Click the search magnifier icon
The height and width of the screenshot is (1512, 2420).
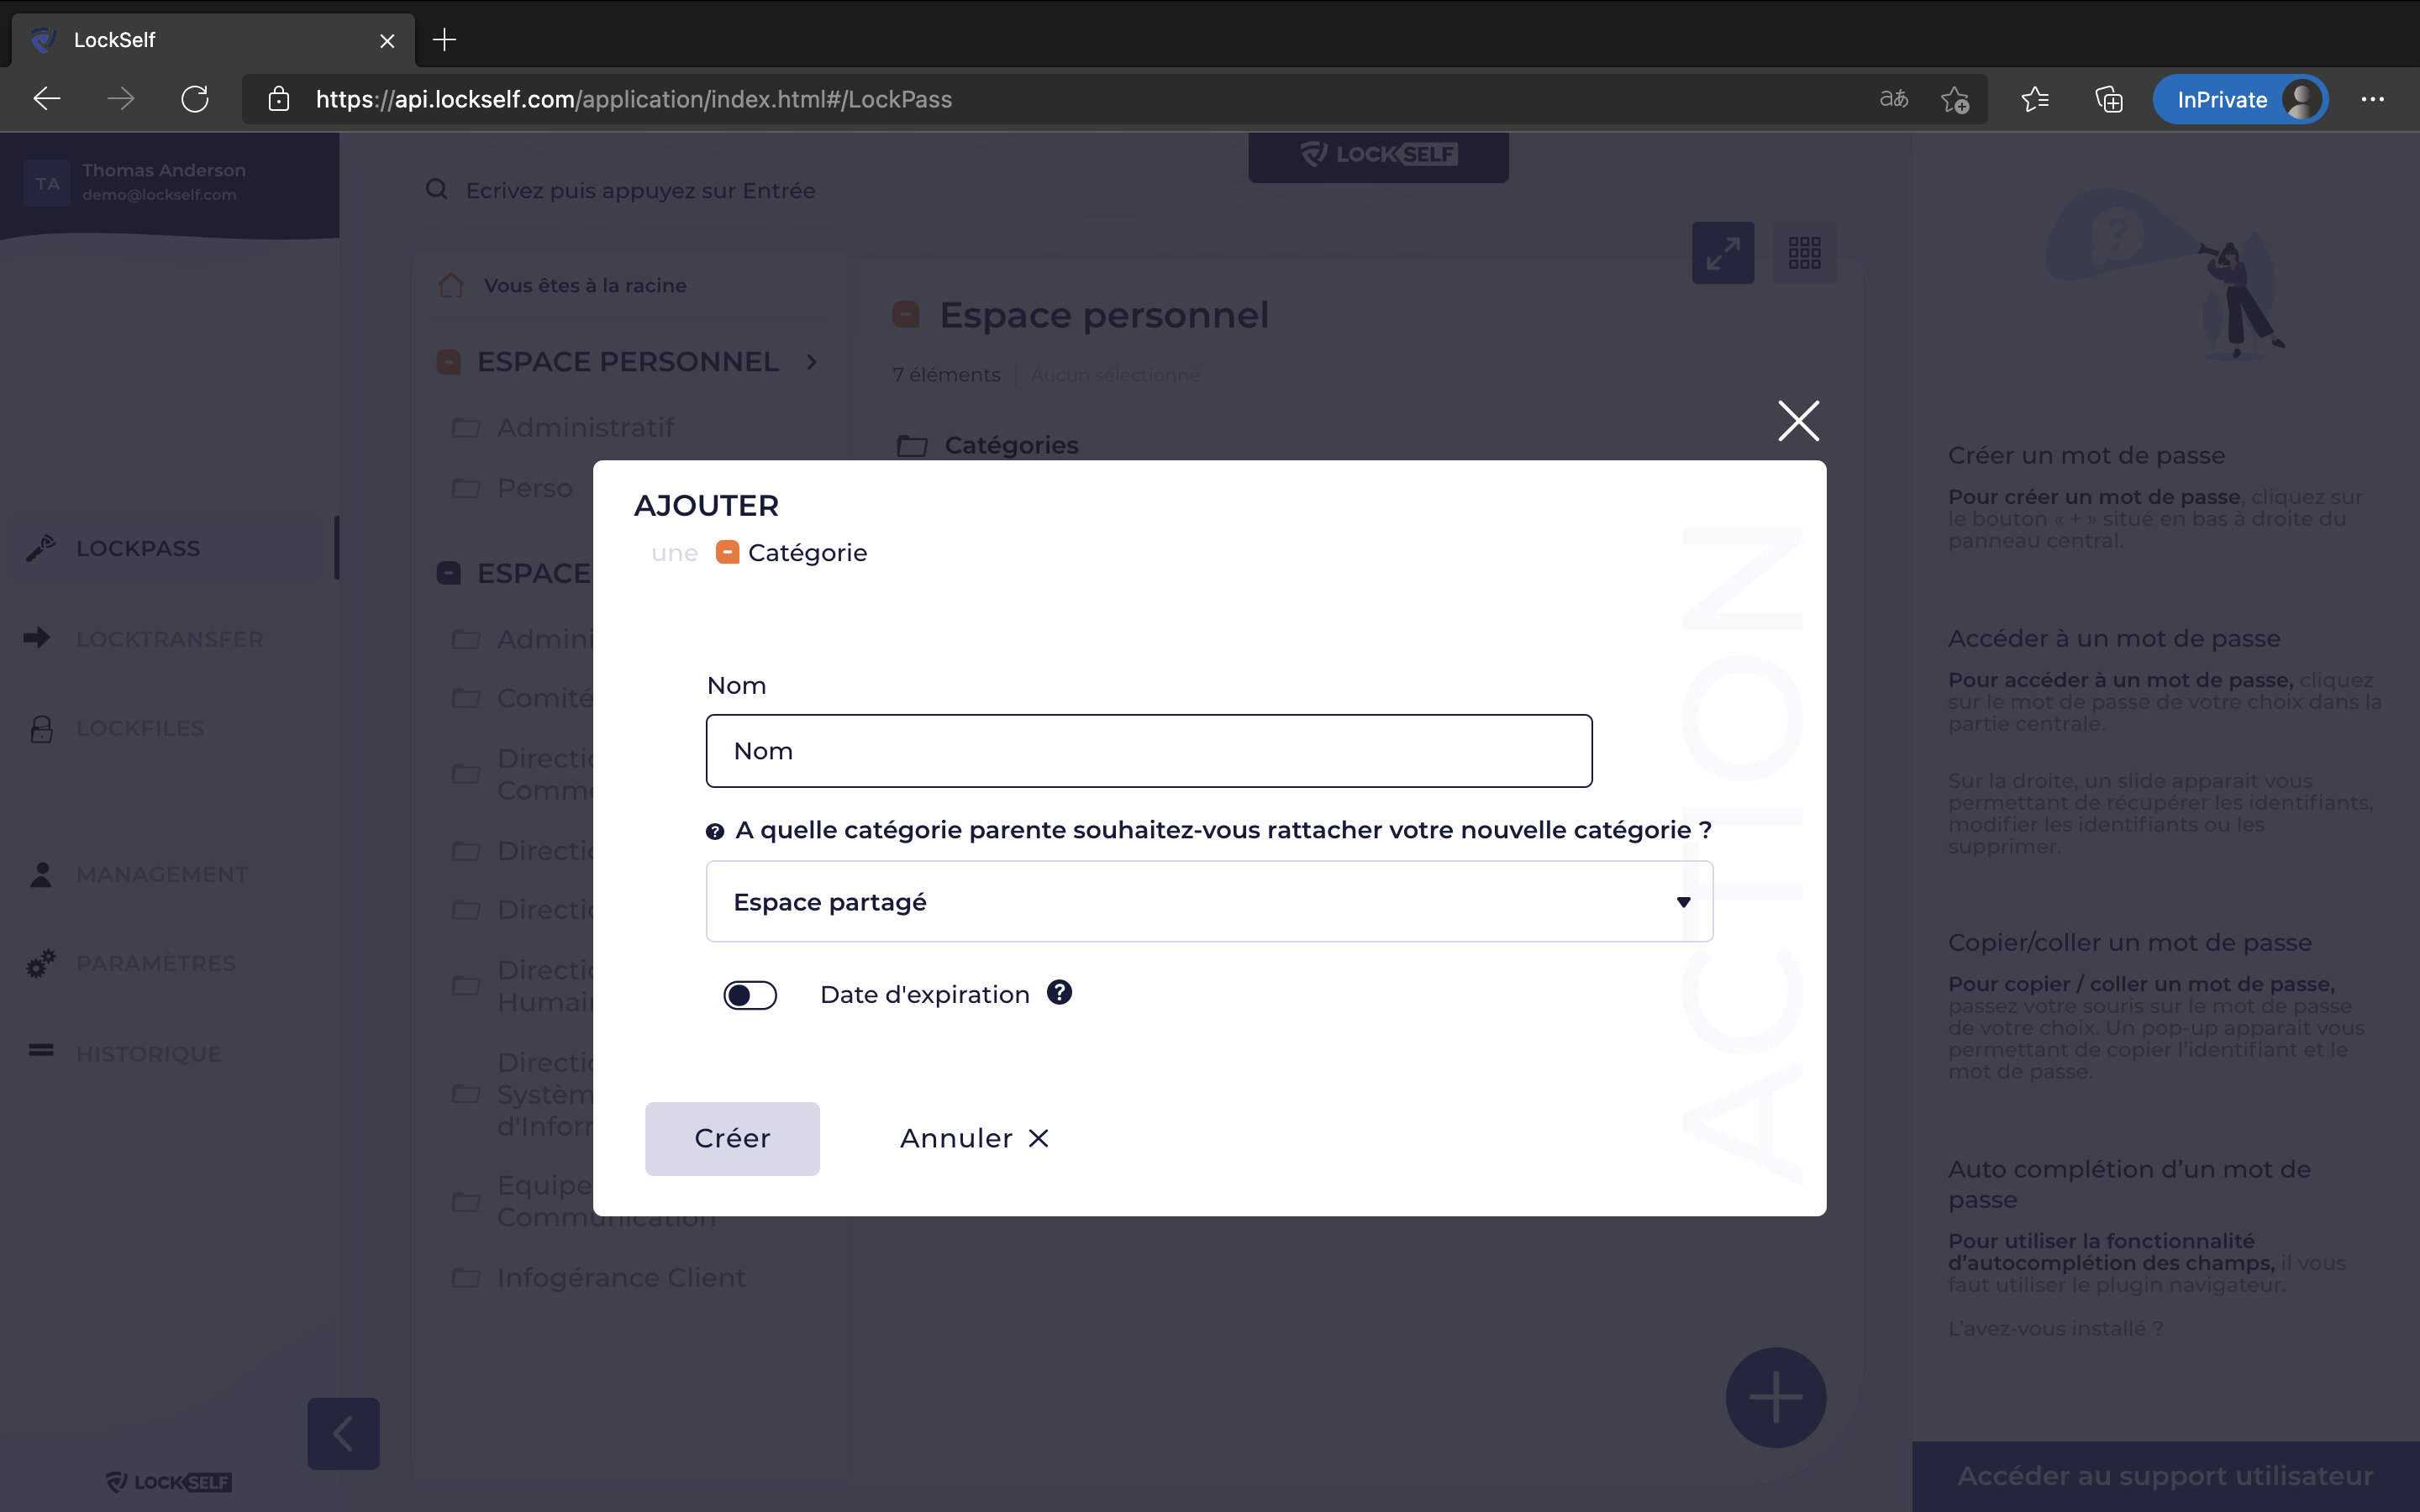tap(437, 189)
